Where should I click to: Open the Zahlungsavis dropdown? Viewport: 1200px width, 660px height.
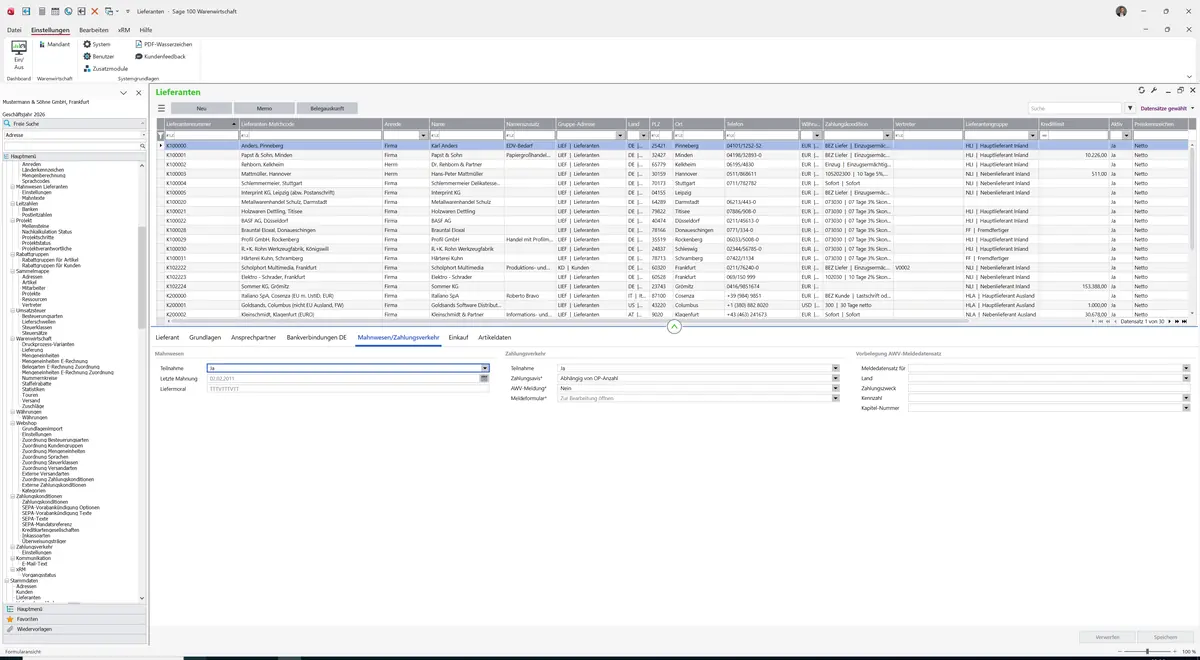[x=835, y=378]
